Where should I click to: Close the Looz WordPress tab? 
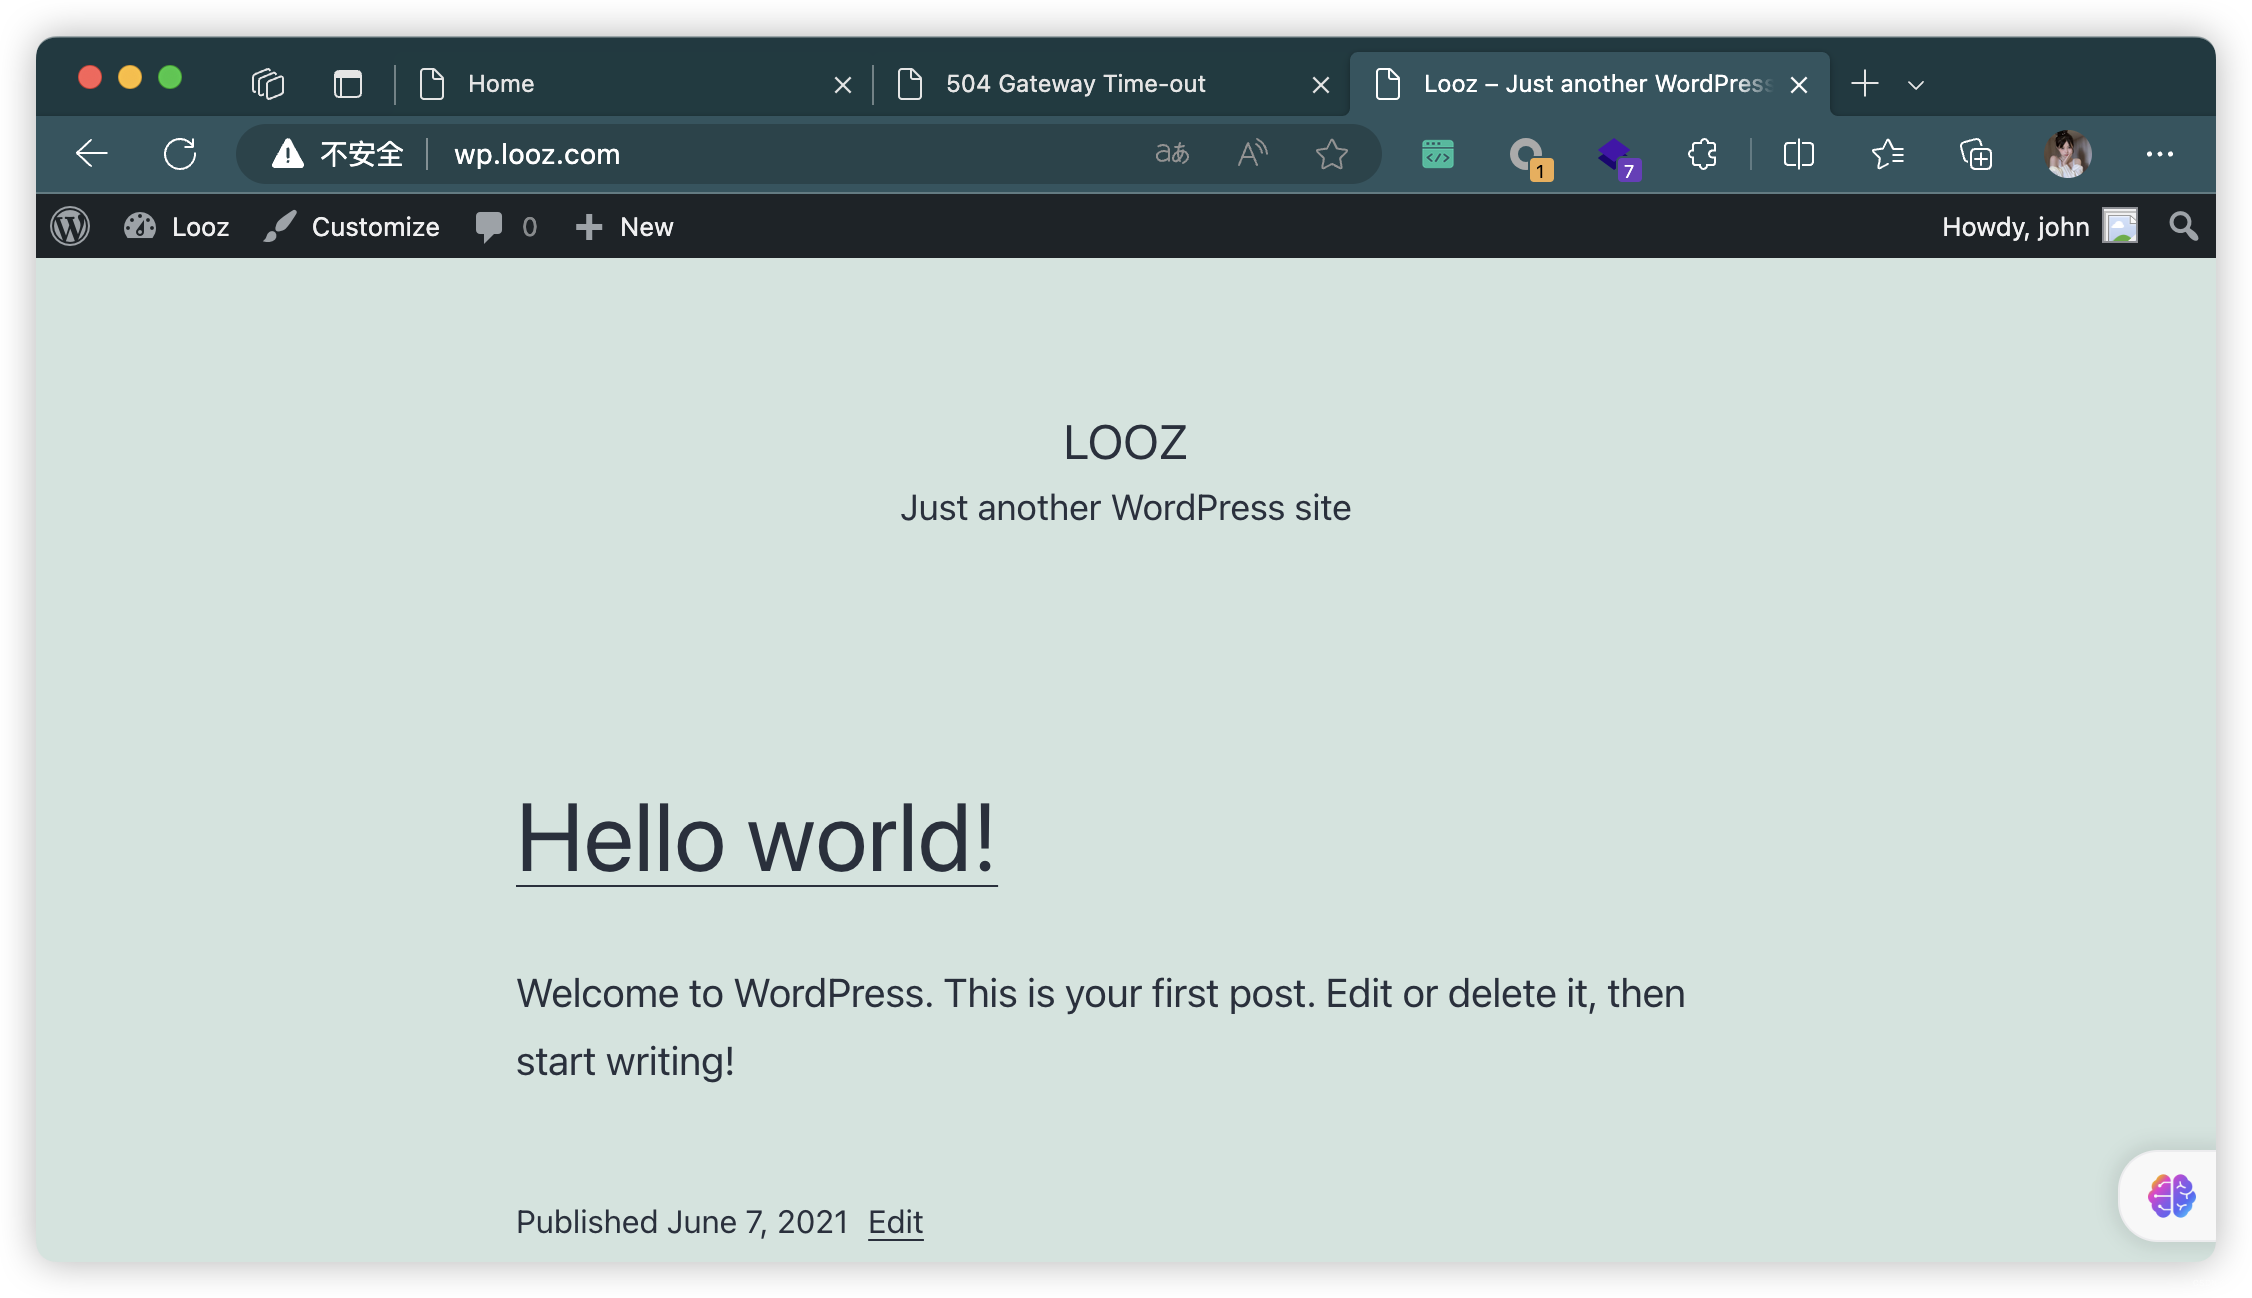1799,85
